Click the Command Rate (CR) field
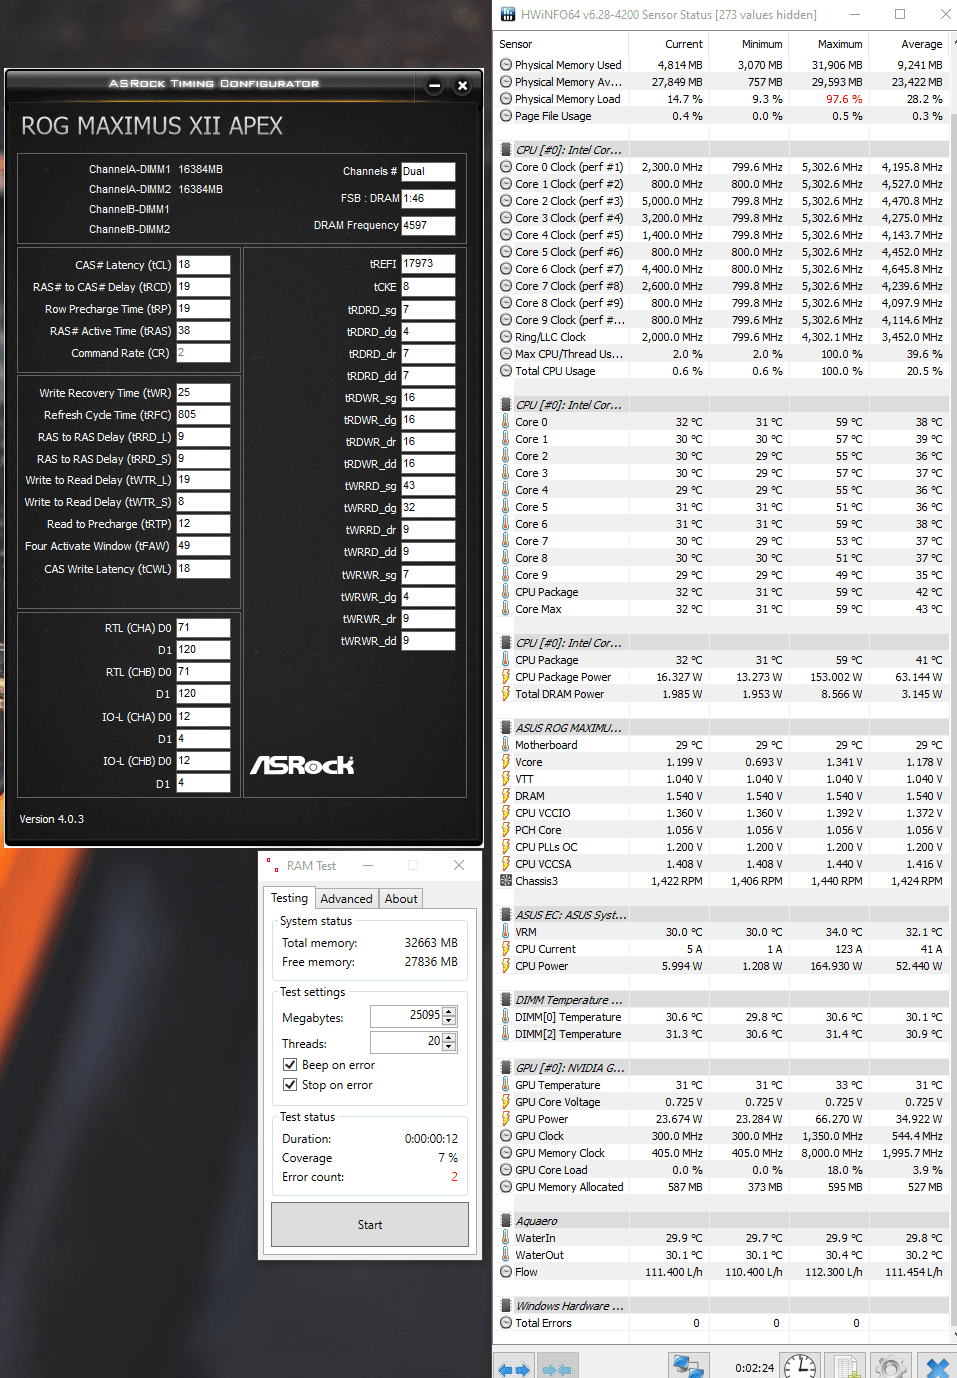The height and width of the screenshot is (1378, 957). coord(203,353)
